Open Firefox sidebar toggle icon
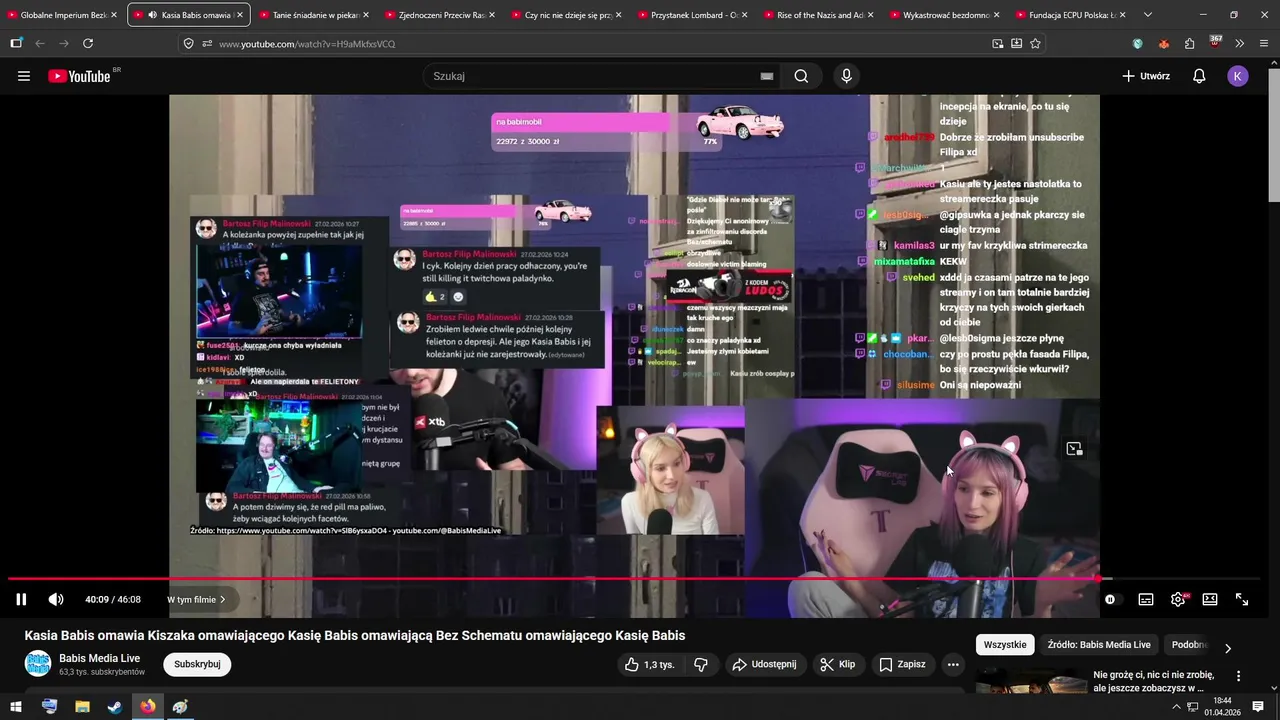The image size is (1280, 720). pyautogui.click(x=16, y=44)
